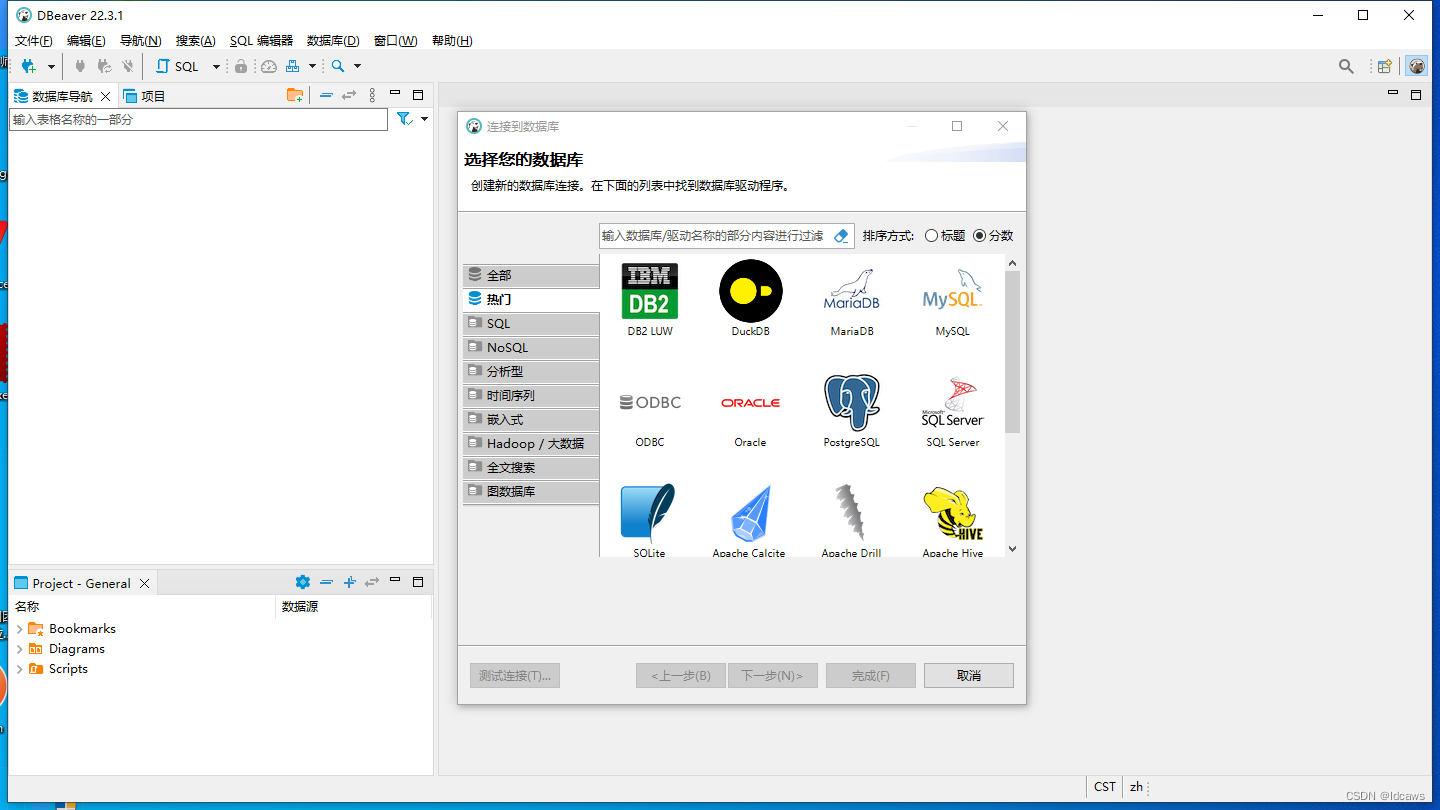
Task: Click the zh locale status bar entry
Action: tap(1136, 787)
